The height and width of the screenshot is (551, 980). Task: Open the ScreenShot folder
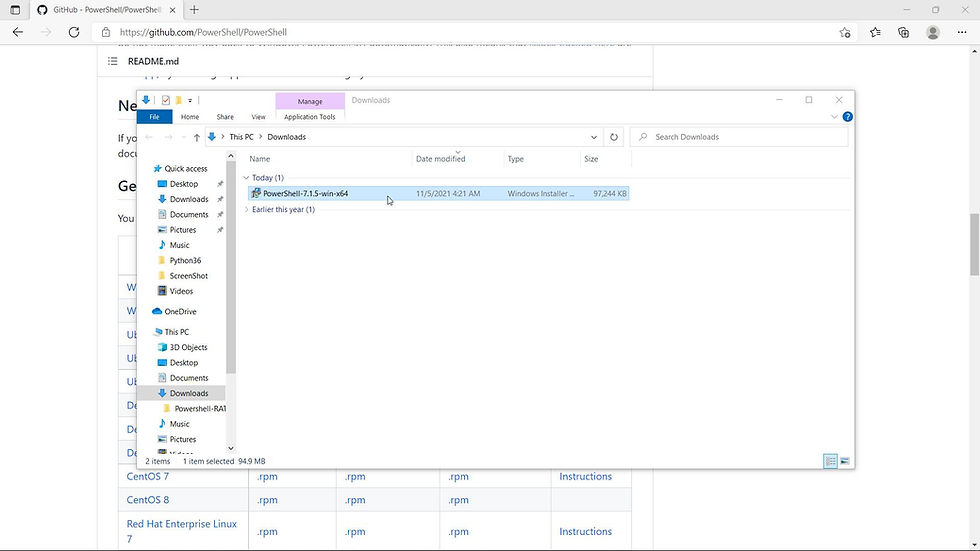(188, 276)
